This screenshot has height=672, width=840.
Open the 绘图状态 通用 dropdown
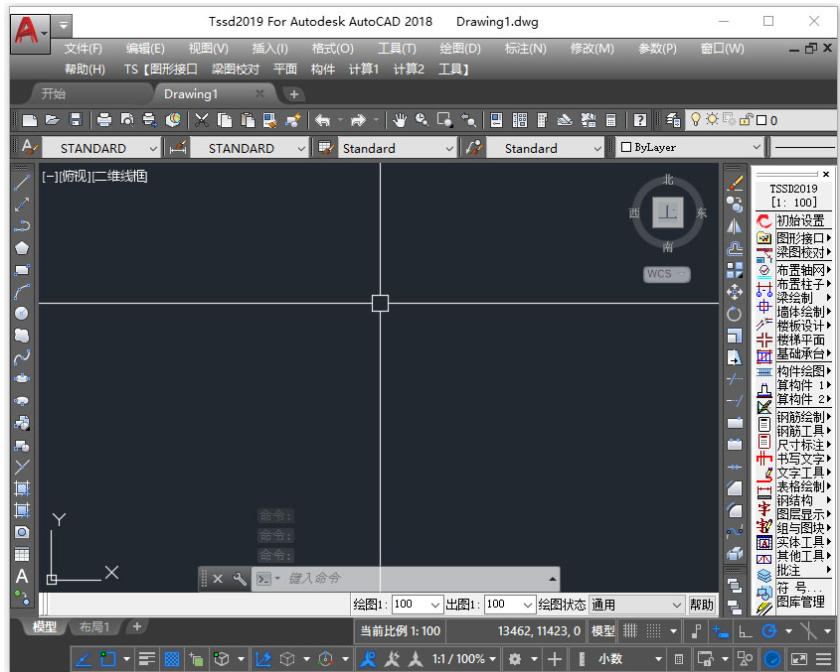(x=675, y=605)
